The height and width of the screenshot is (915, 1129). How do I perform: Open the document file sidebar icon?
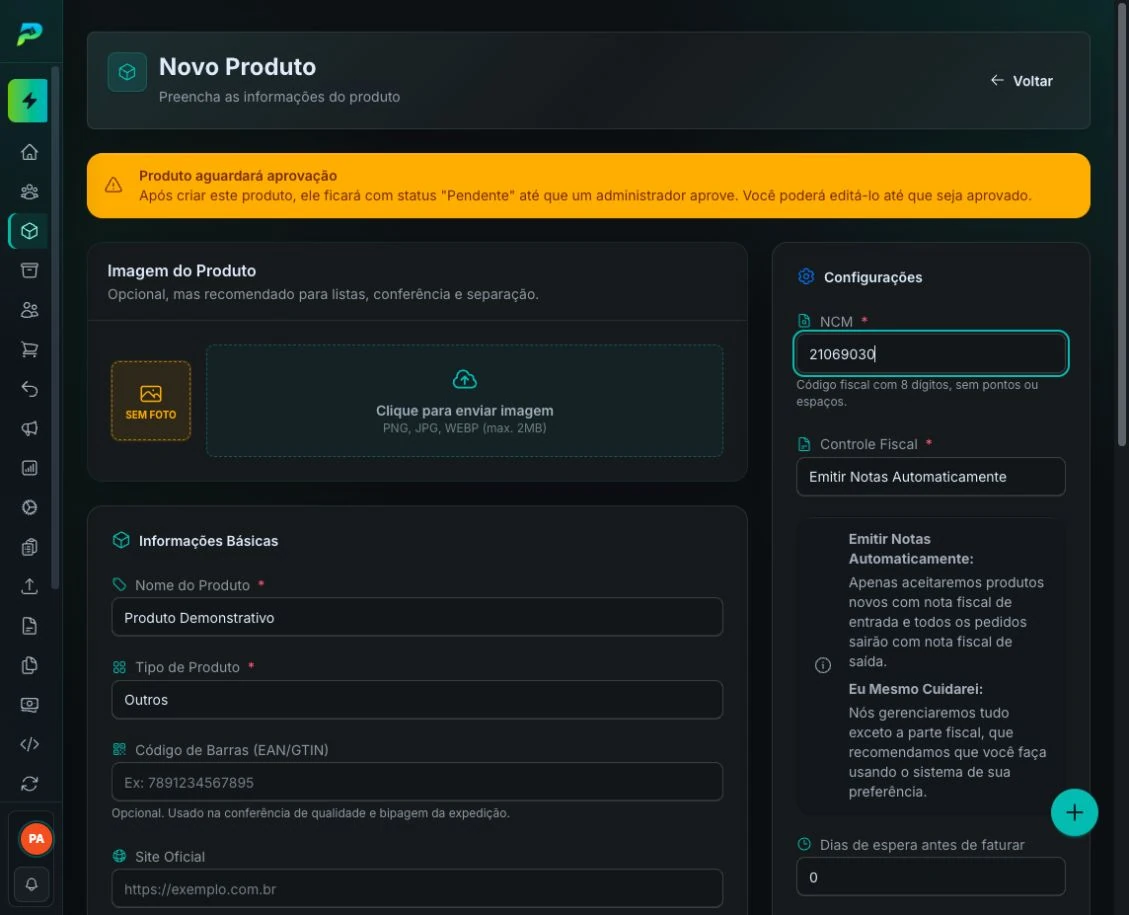click(x=30, y=626)
